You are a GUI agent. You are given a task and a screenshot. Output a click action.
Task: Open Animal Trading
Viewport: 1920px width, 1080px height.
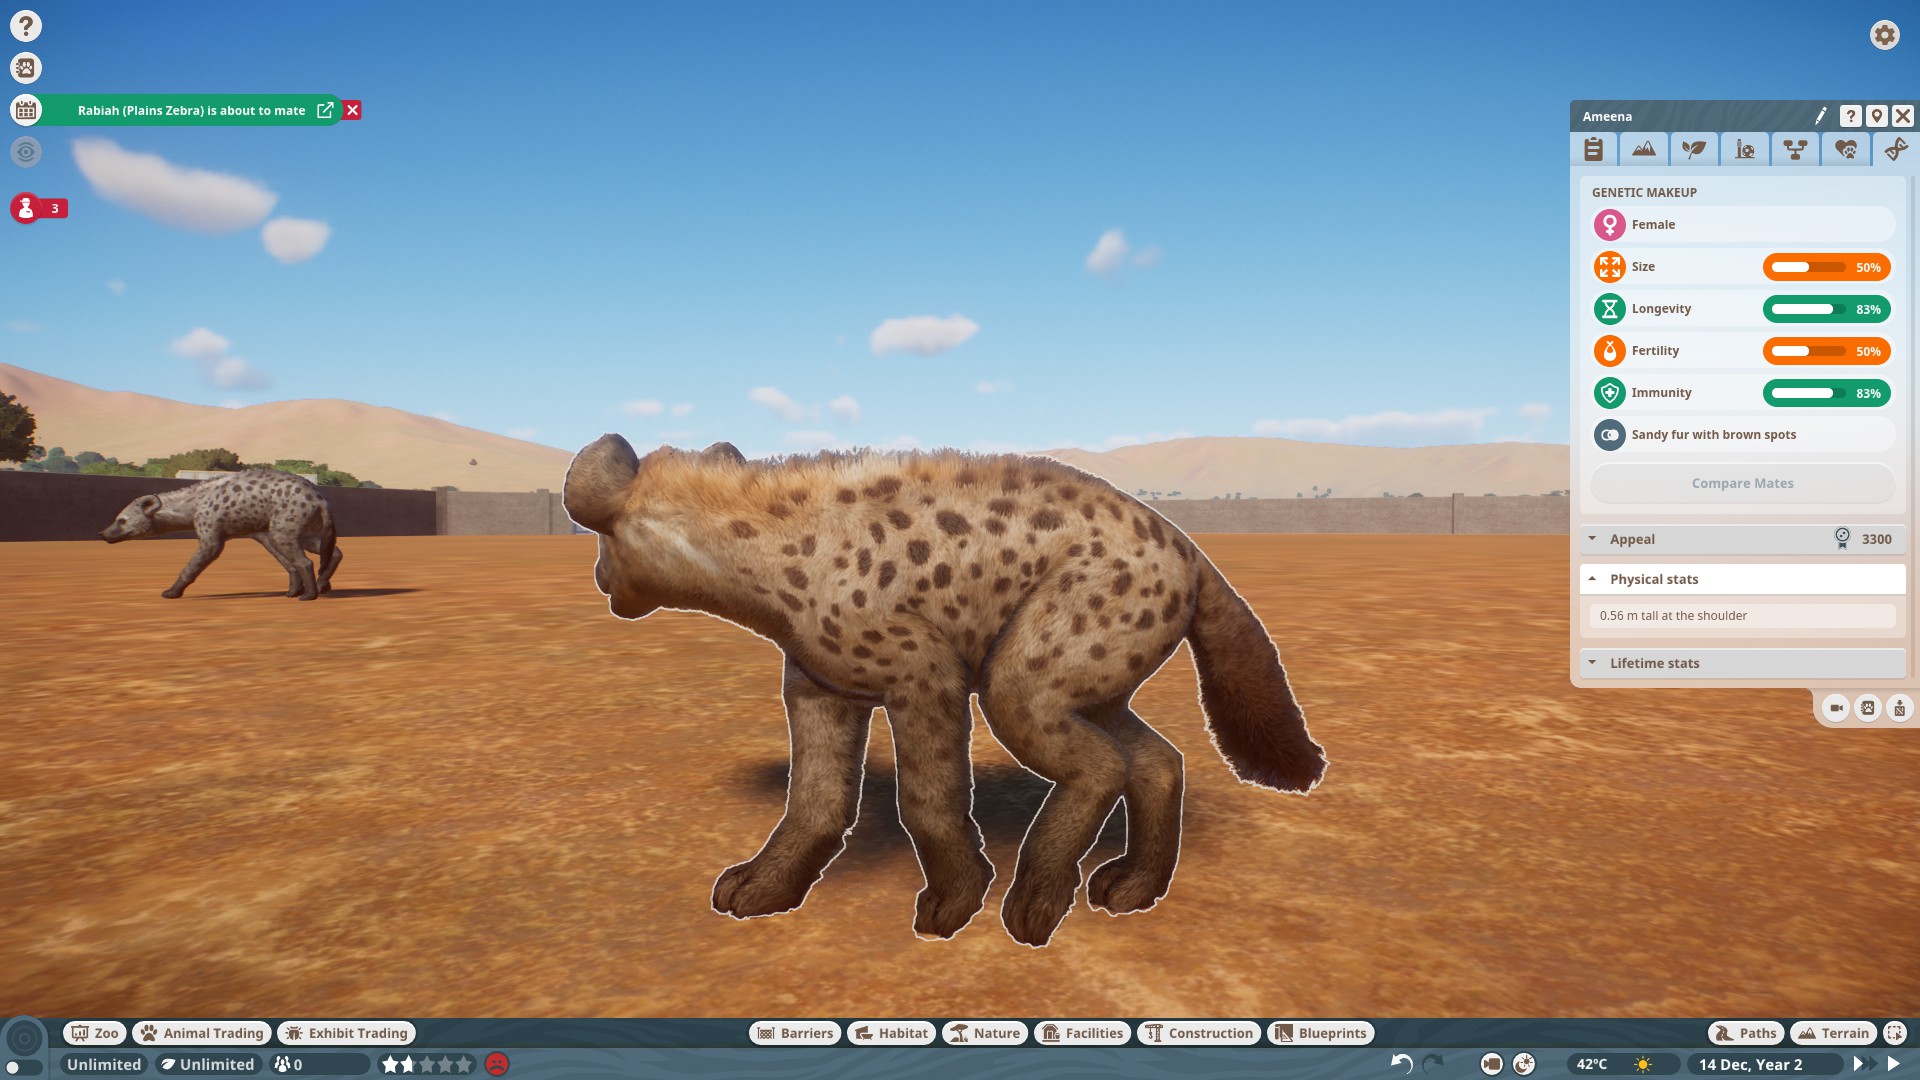tap(202, 1033)
